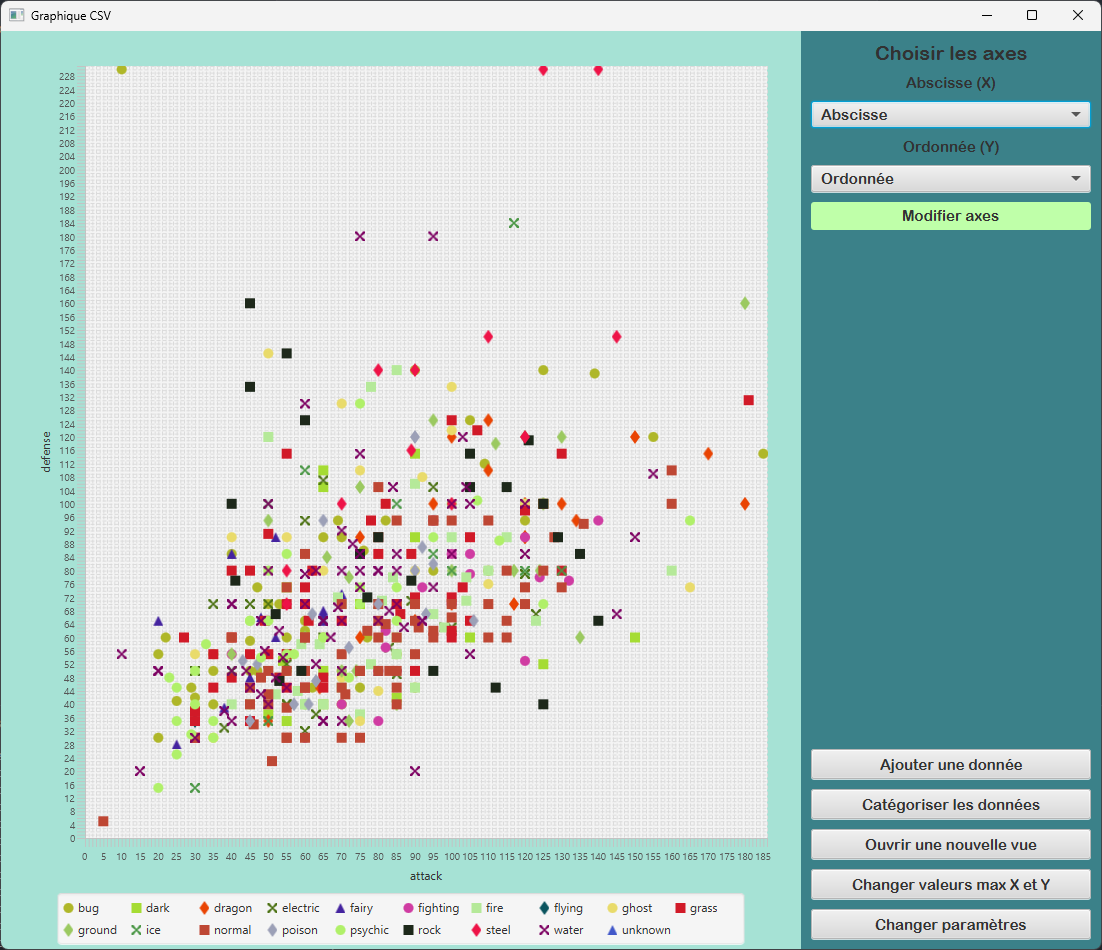Click the grass point at attack 180 defense 132
1102x950 pixels.
click(748, 400)
